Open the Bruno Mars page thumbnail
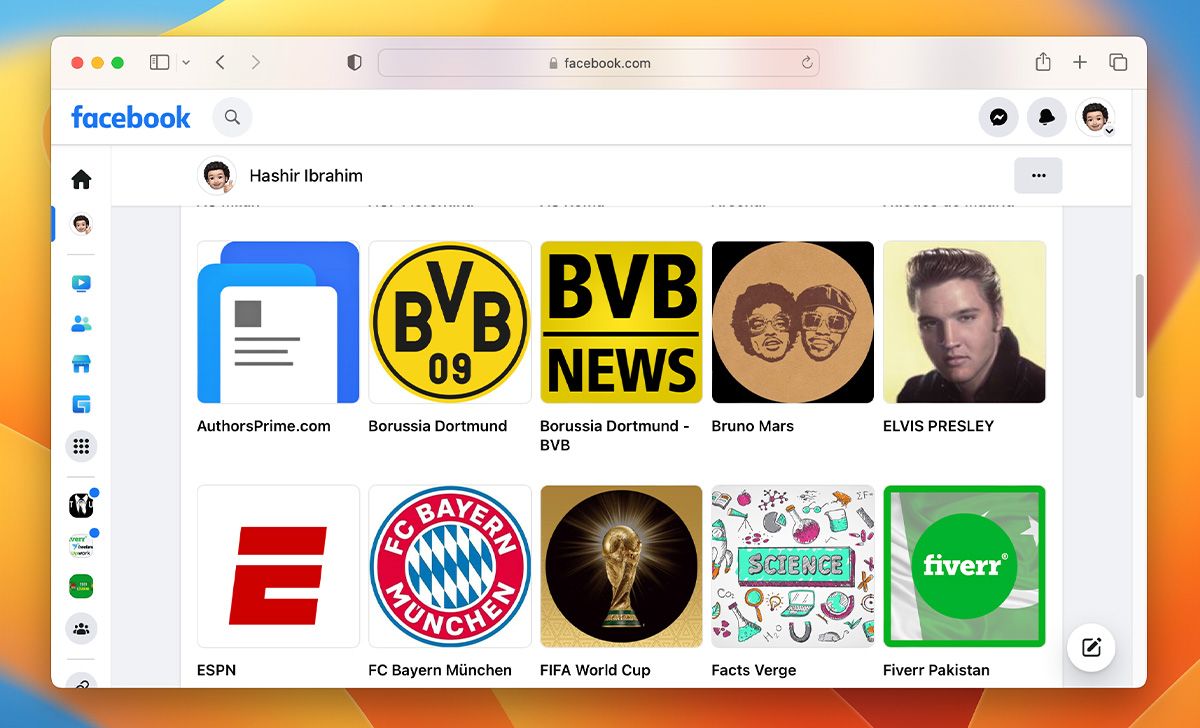The height and width of the screenshot is (728, 1200). pyautogui.click(x=793, y=322)
